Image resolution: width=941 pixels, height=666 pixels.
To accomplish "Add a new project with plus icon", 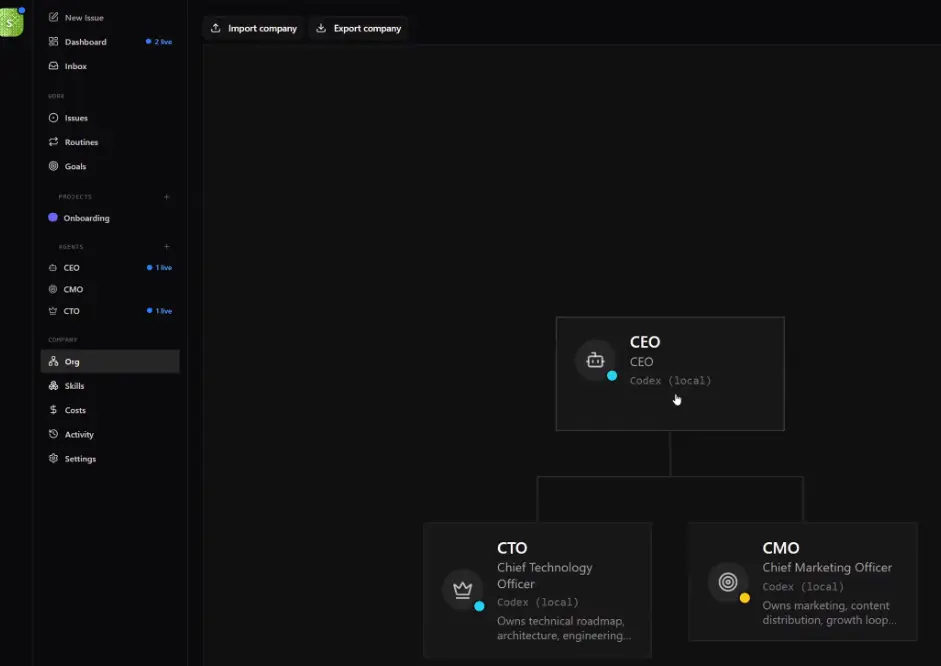I will (167, 197).
